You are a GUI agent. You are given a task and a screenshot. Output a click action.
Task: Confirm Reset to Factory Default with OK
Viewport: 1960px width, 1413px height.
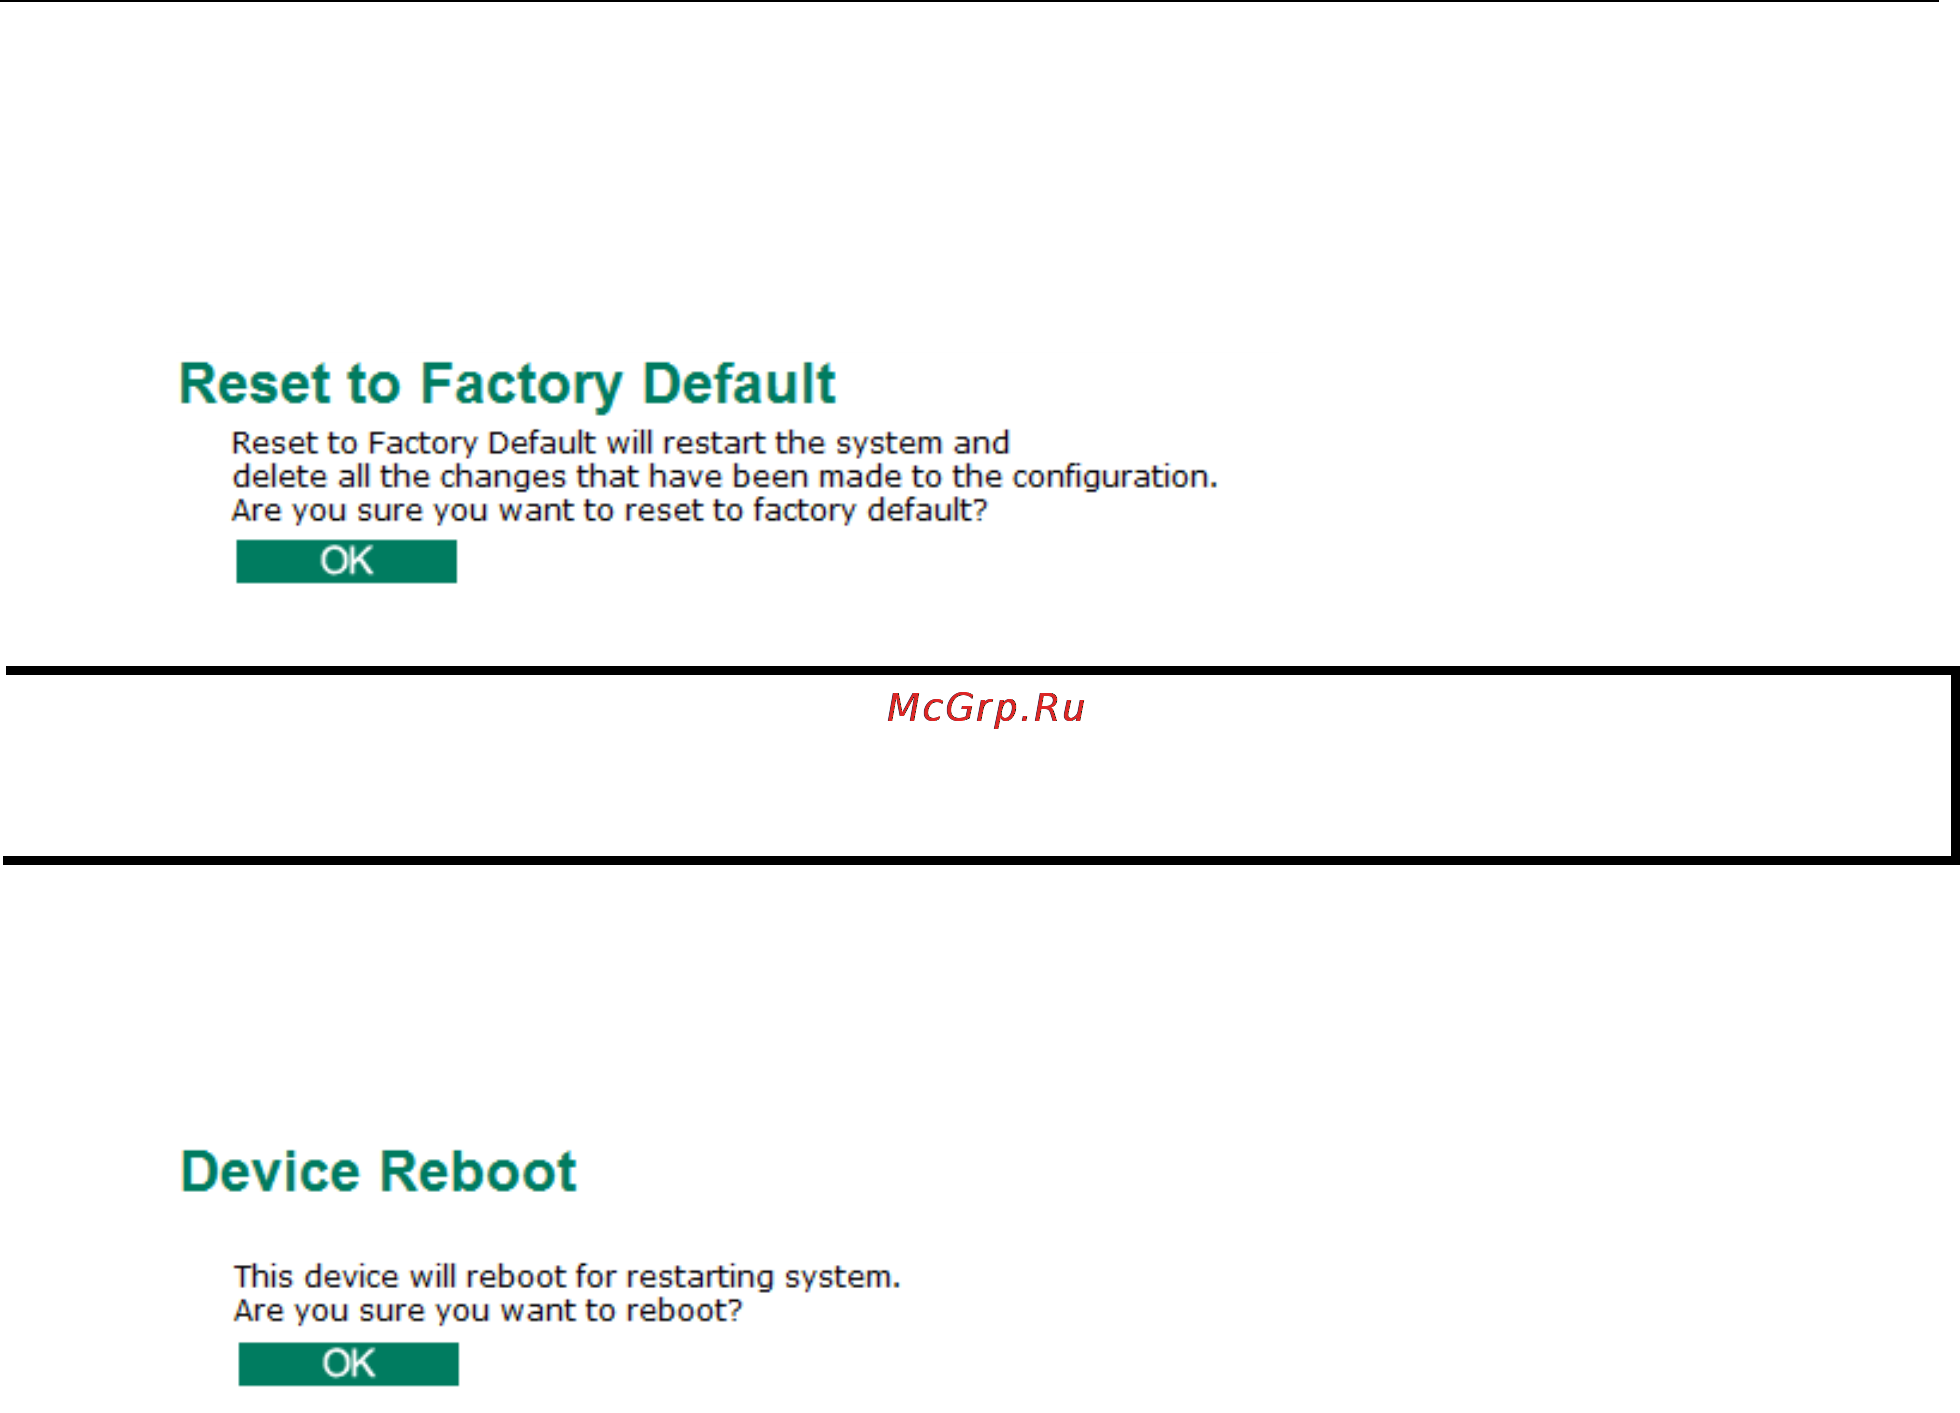click(346, 561)
